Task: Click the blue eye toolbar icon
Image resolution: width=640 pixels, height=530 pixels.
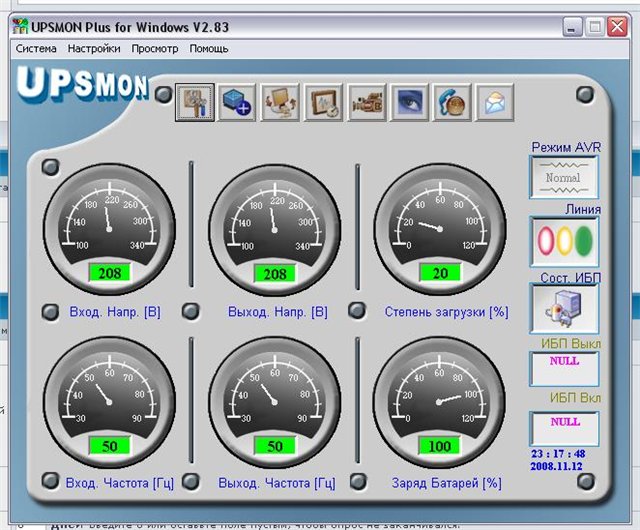Action: (410, 102)
